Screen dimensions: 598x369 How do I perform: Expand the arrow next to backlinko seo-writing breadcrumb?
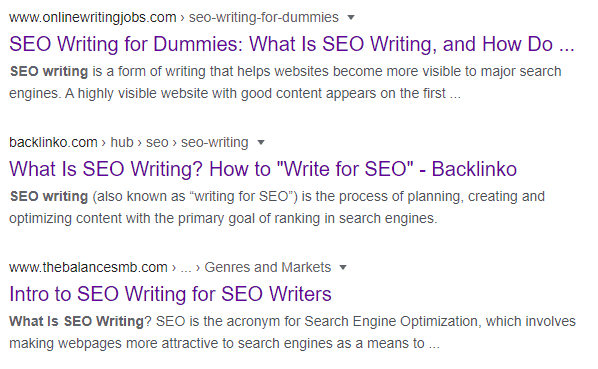(261, 143)
